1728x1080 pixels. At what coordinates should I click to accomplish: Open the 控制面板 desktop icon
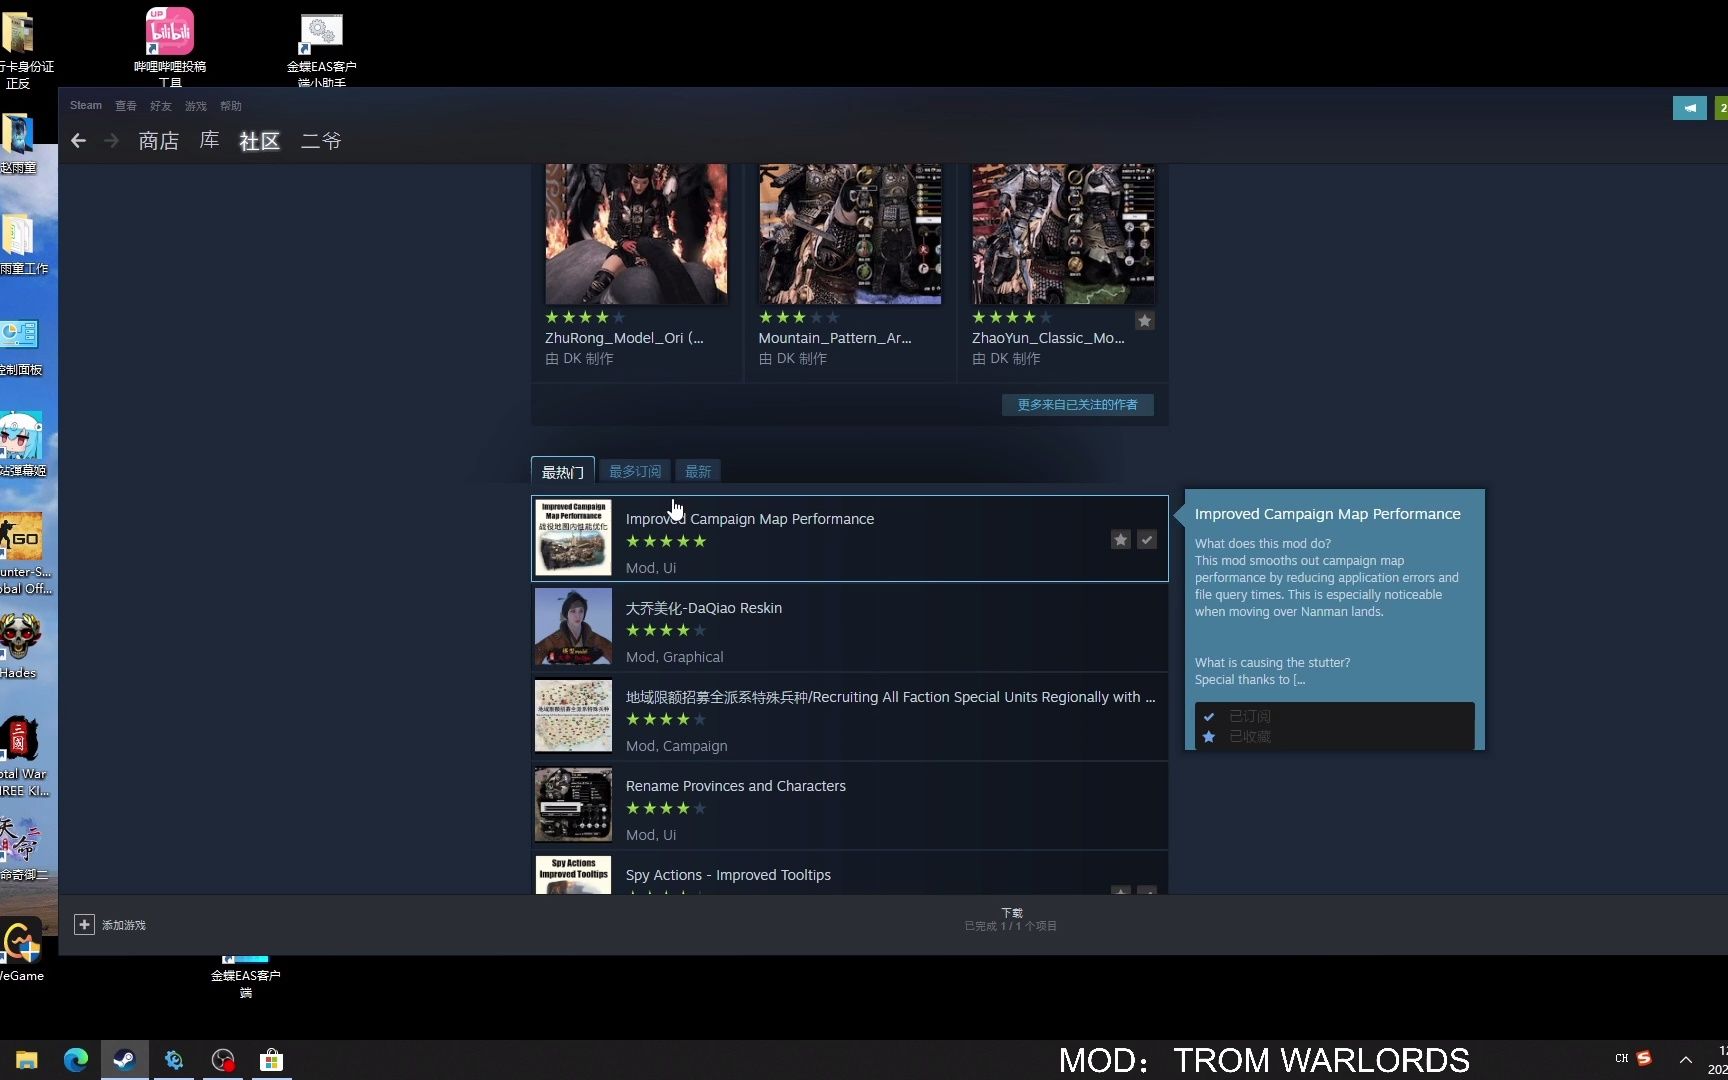[20, 347]
